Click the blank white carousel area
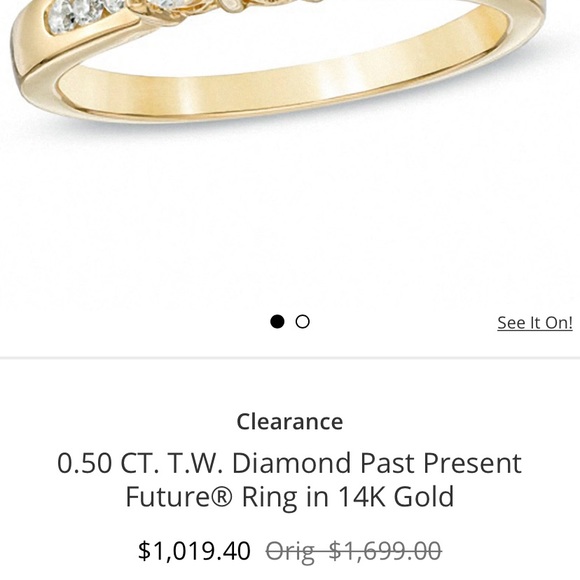The height and width of the screenshot is (580, 580). [290, 222]
